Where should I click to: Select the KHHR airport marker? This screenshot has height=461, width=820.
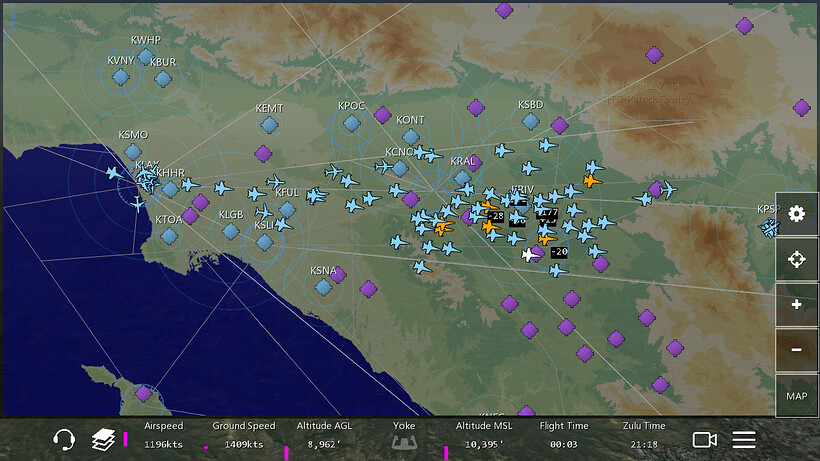click(170, 189)
